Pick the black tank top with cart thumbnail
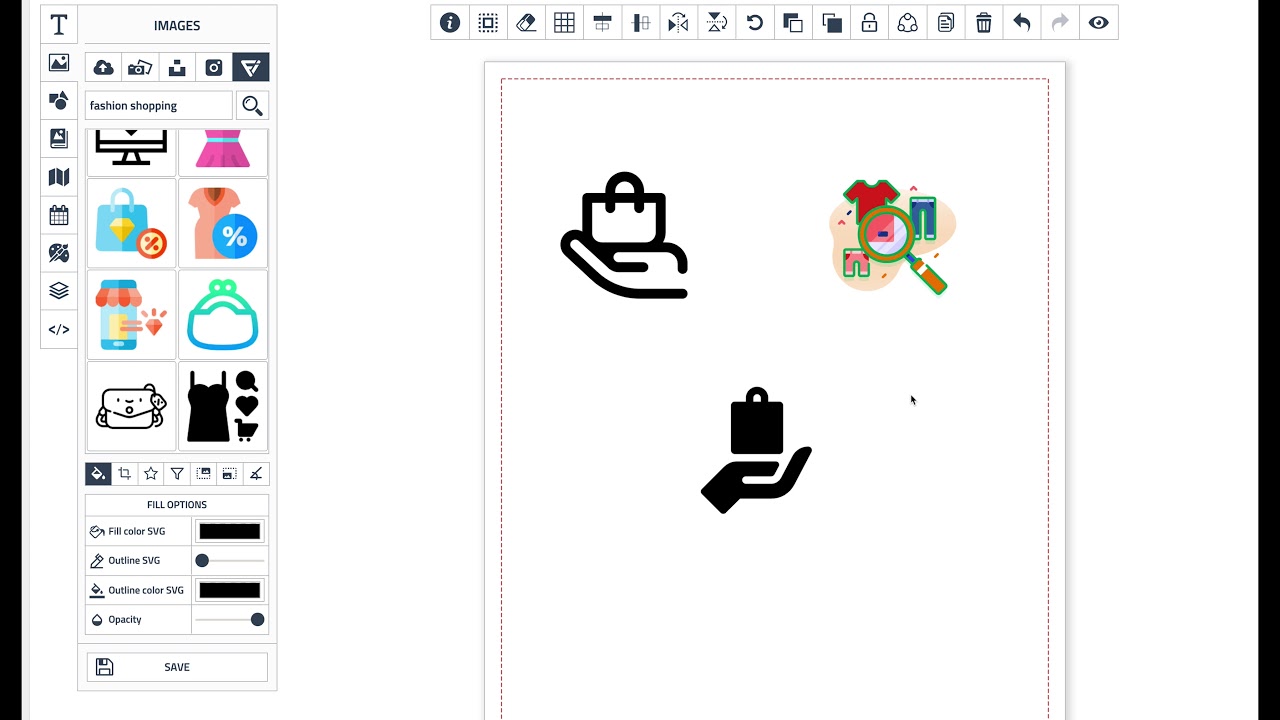Image resolution: width=1280 pixels, height=720 pixels. point(223,406)
